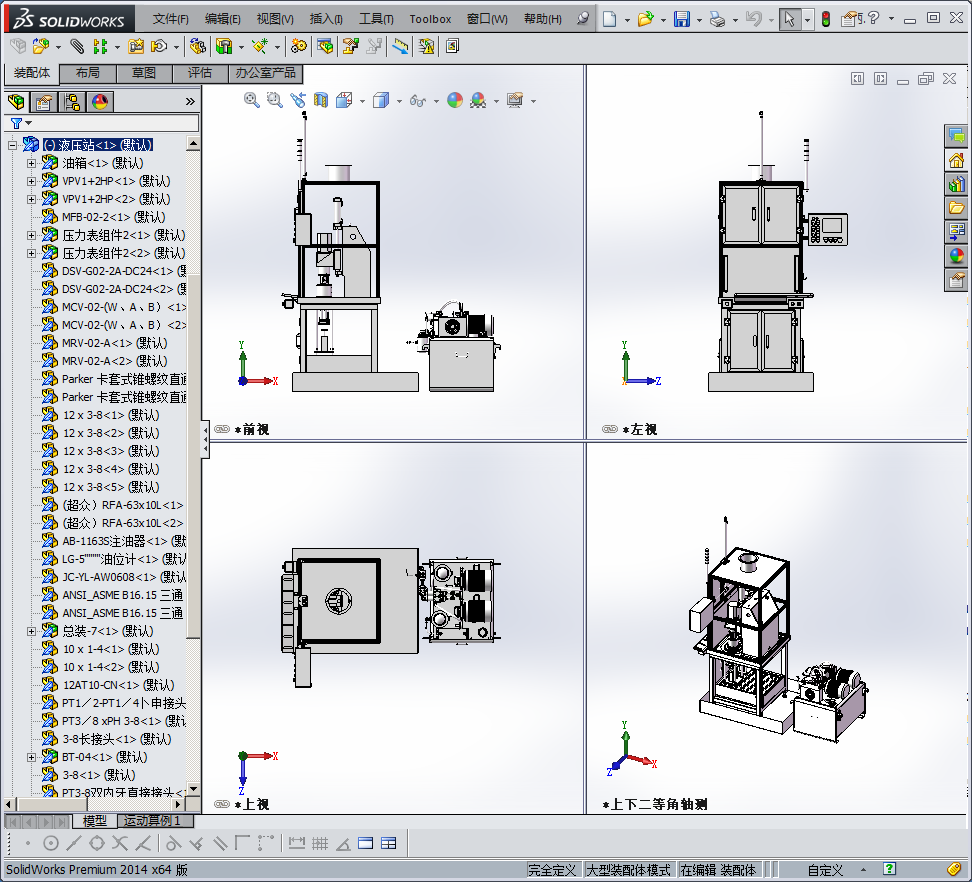Click the grid icon in bottom toolbar
Viewport: 972px width, 882px height.
[320, 843]
